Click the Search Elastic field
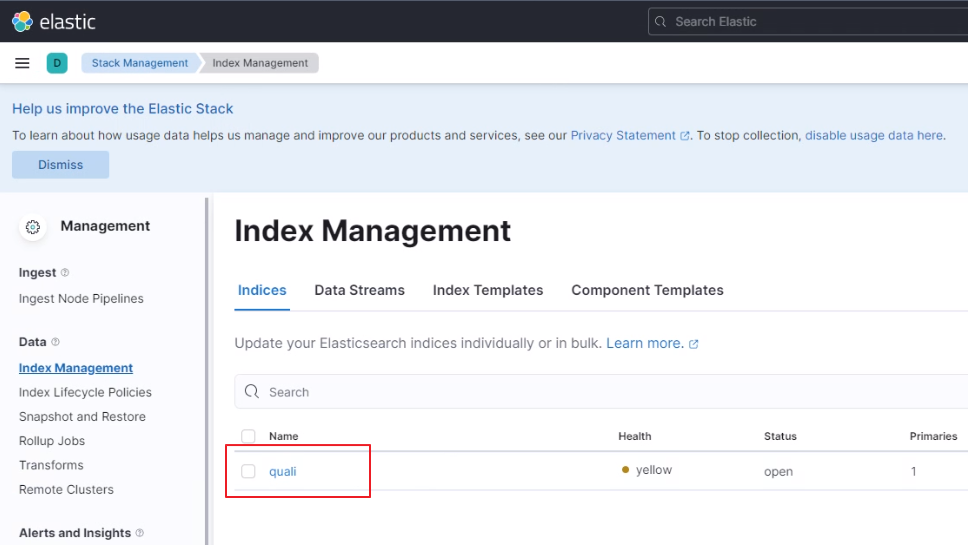The width and height of the screenshot is (968, 545). coord(810,21)
